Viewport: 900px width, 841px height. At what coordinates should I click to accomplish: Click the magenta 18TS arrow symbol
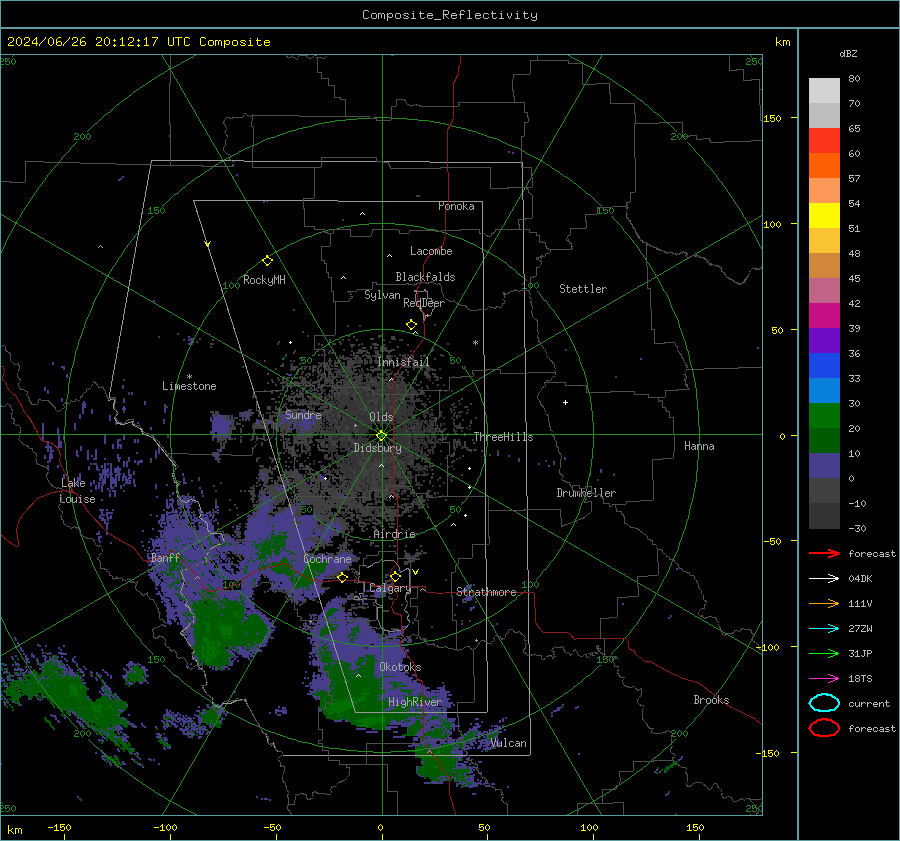pos(824,679)
